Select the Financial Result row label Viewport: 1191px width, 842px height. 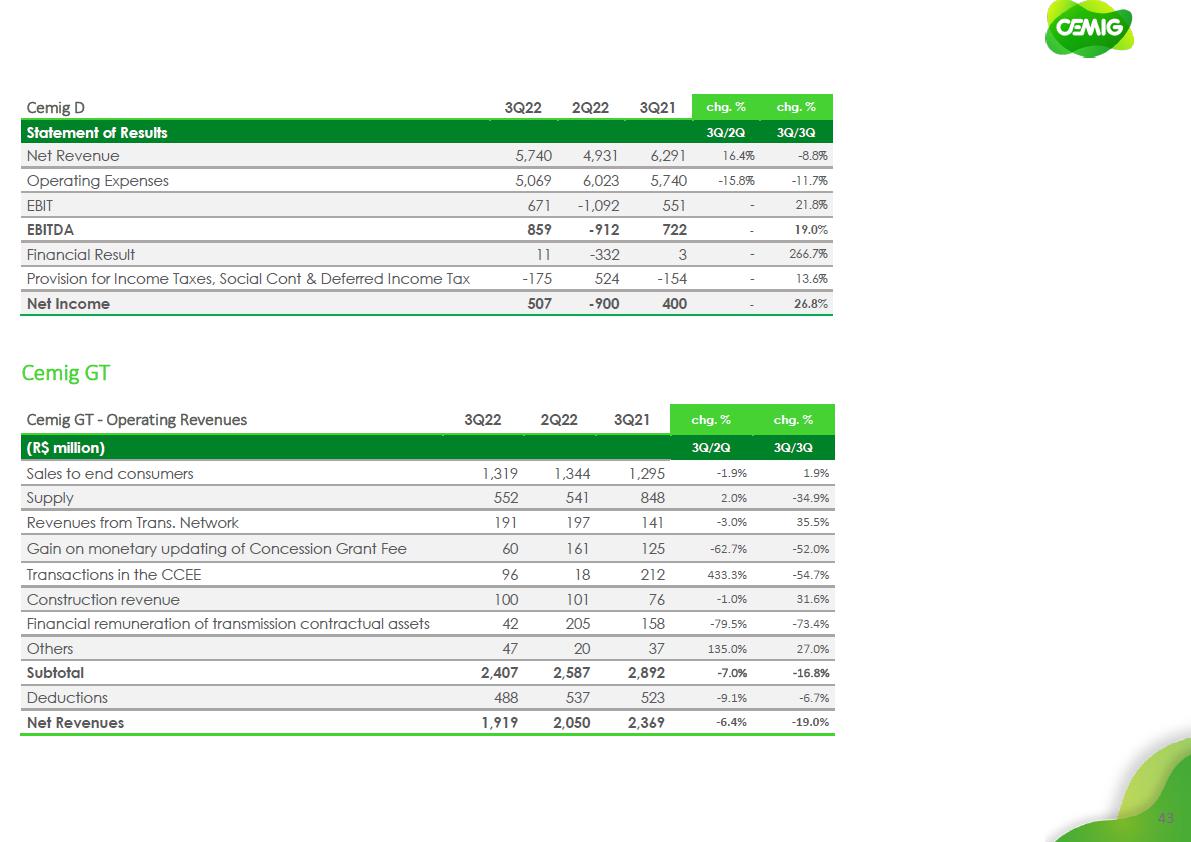tap(81, 254)
